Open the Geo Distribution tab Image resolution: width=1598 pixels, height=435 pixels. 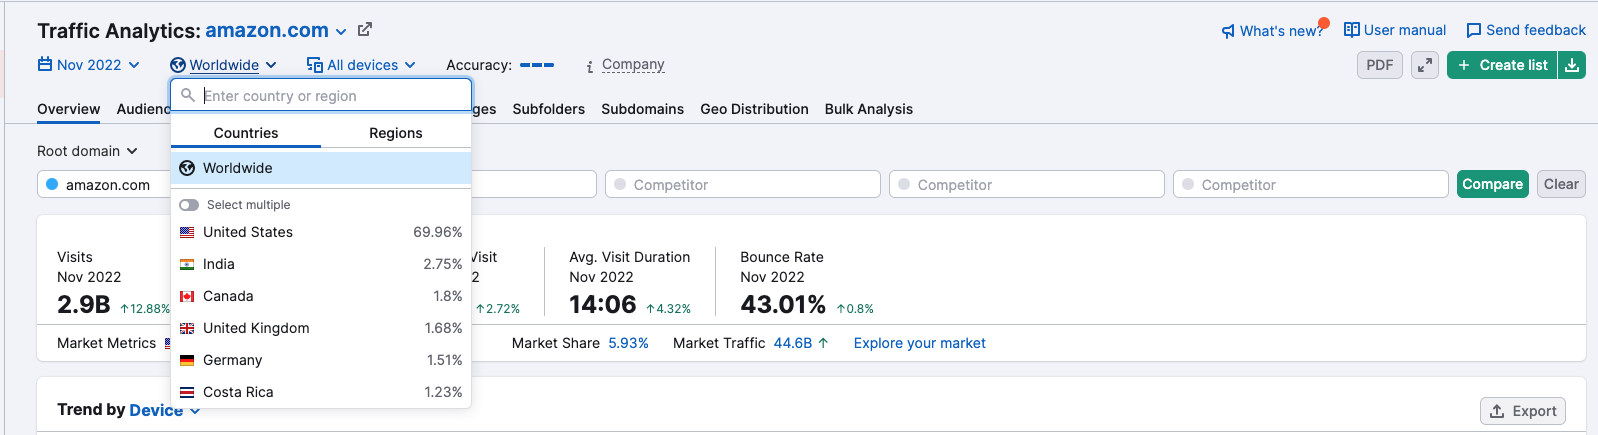[754, 109]
